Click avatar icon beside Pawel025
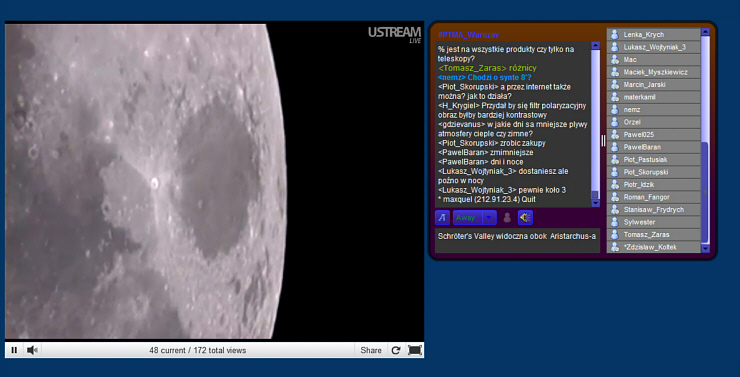 coord(614,134)
